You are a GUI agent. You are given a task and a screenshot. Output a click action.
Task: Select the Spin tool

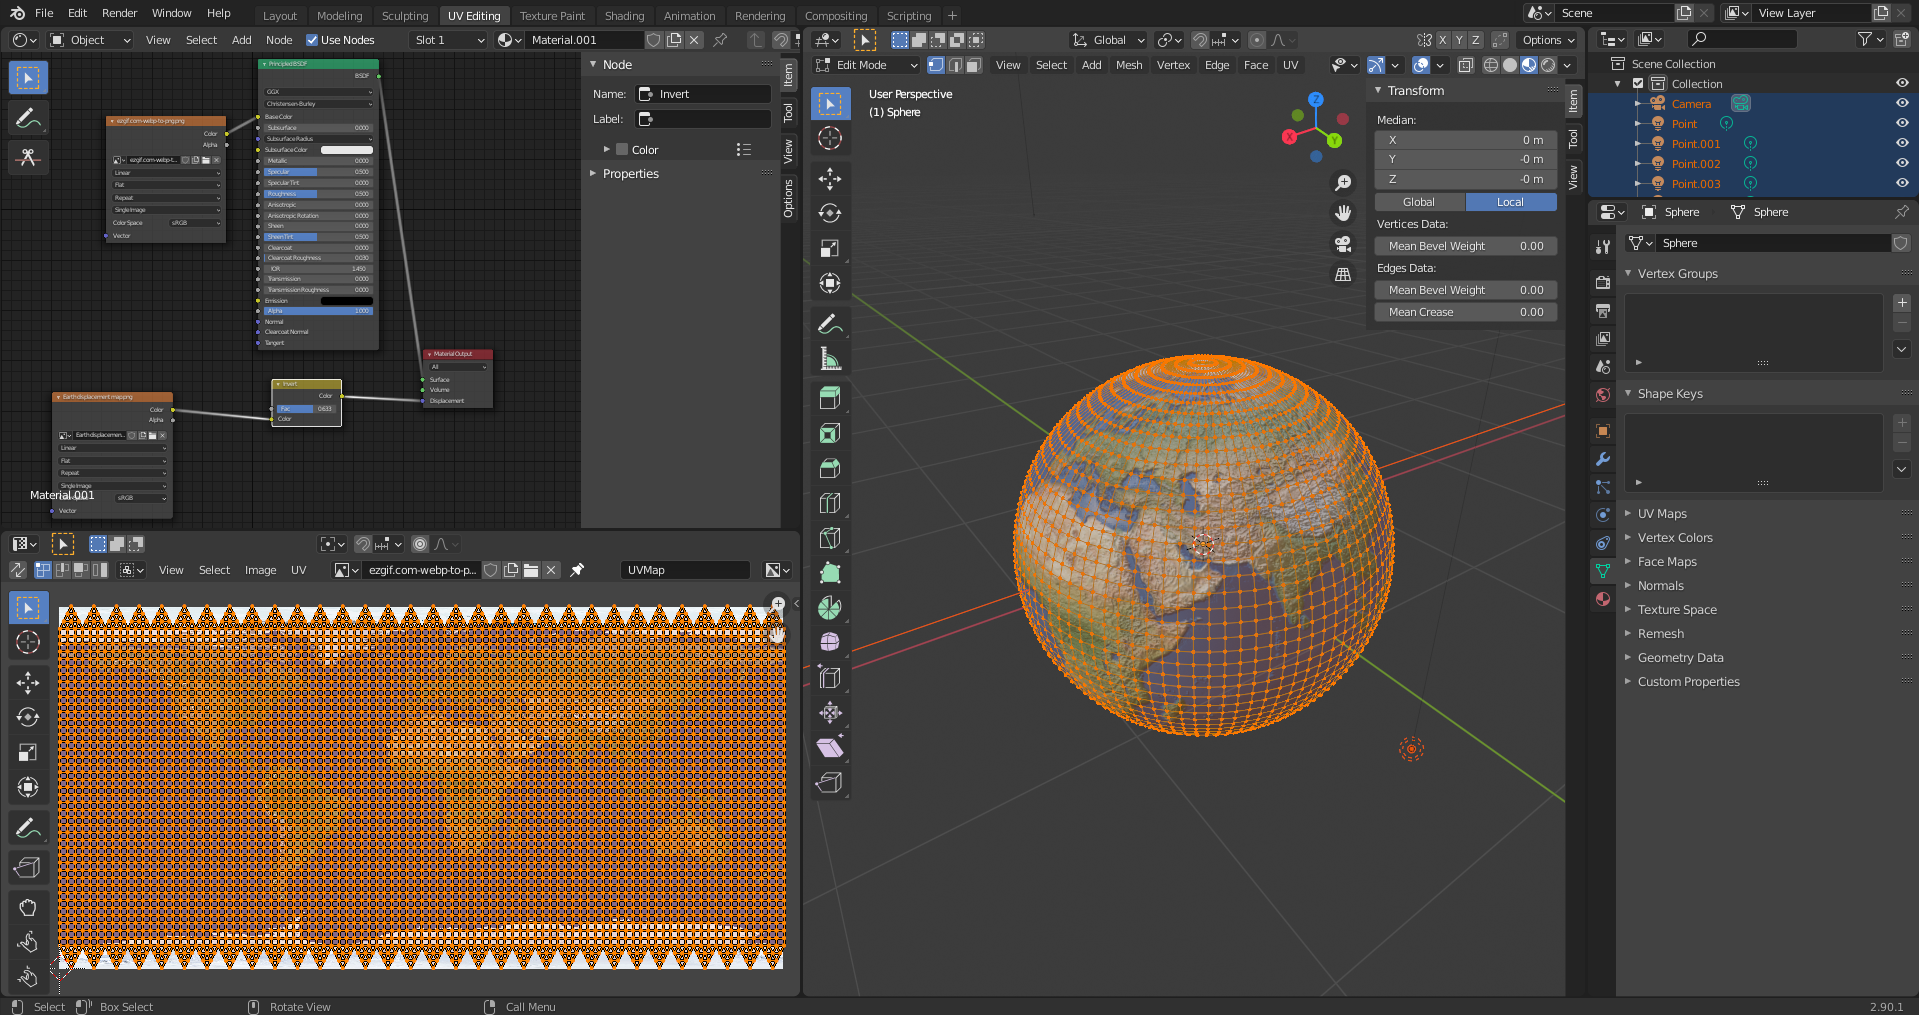pos(830,608)
